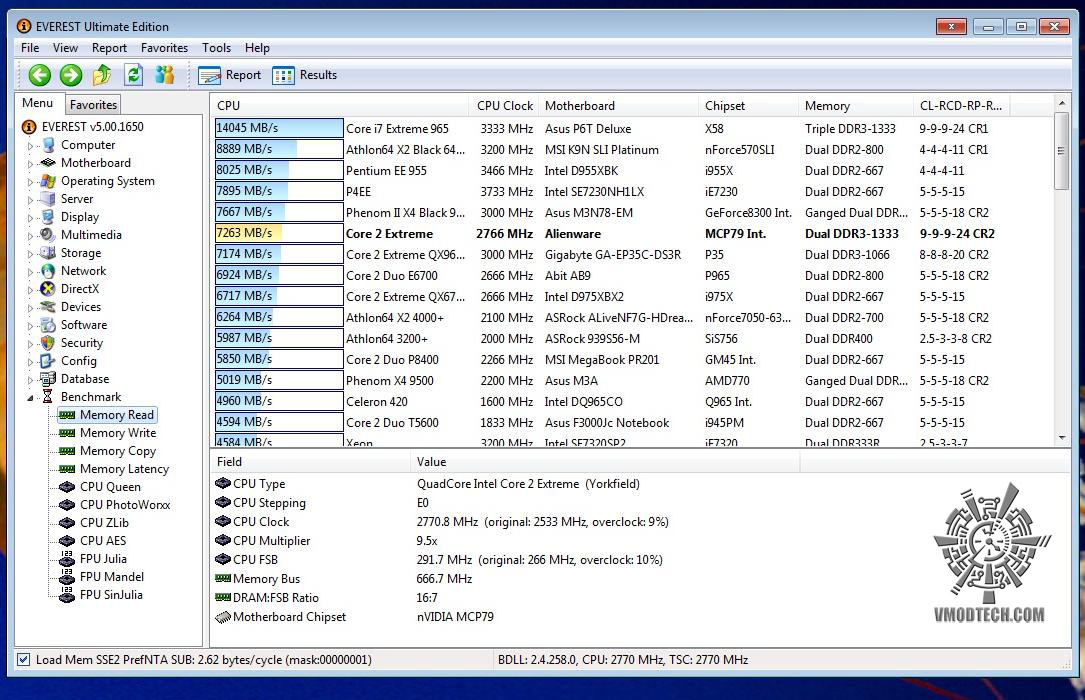Toggle the status bar checkbox
The image size is (1085, 700).
24,659
